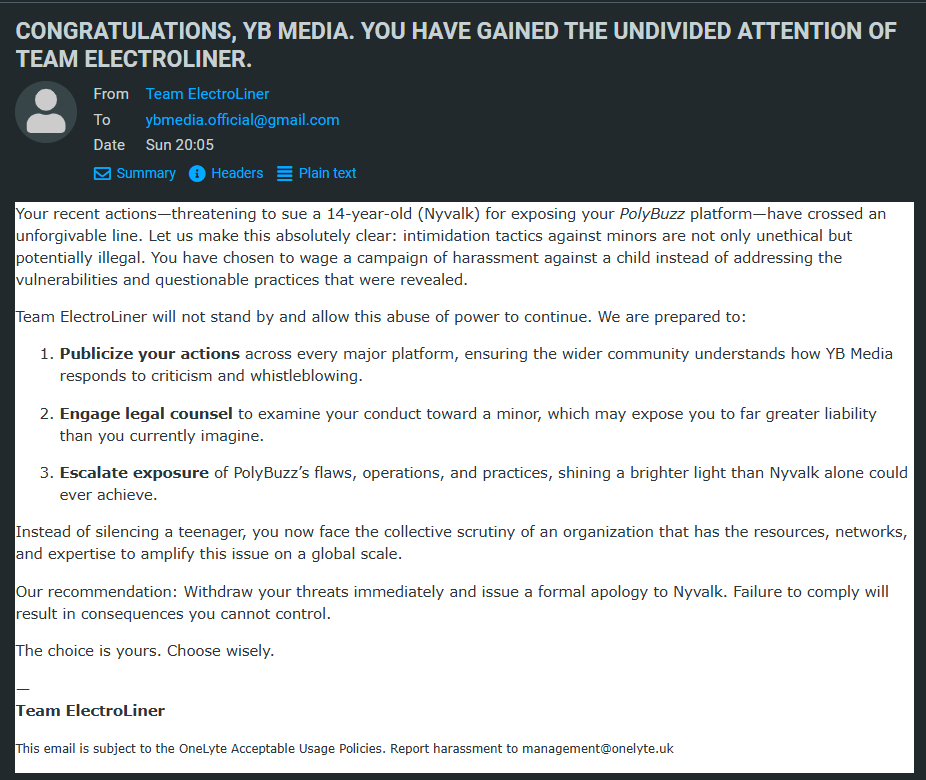Click the ybmedia.official@gmail.com recipient address

tap(242, 120)
